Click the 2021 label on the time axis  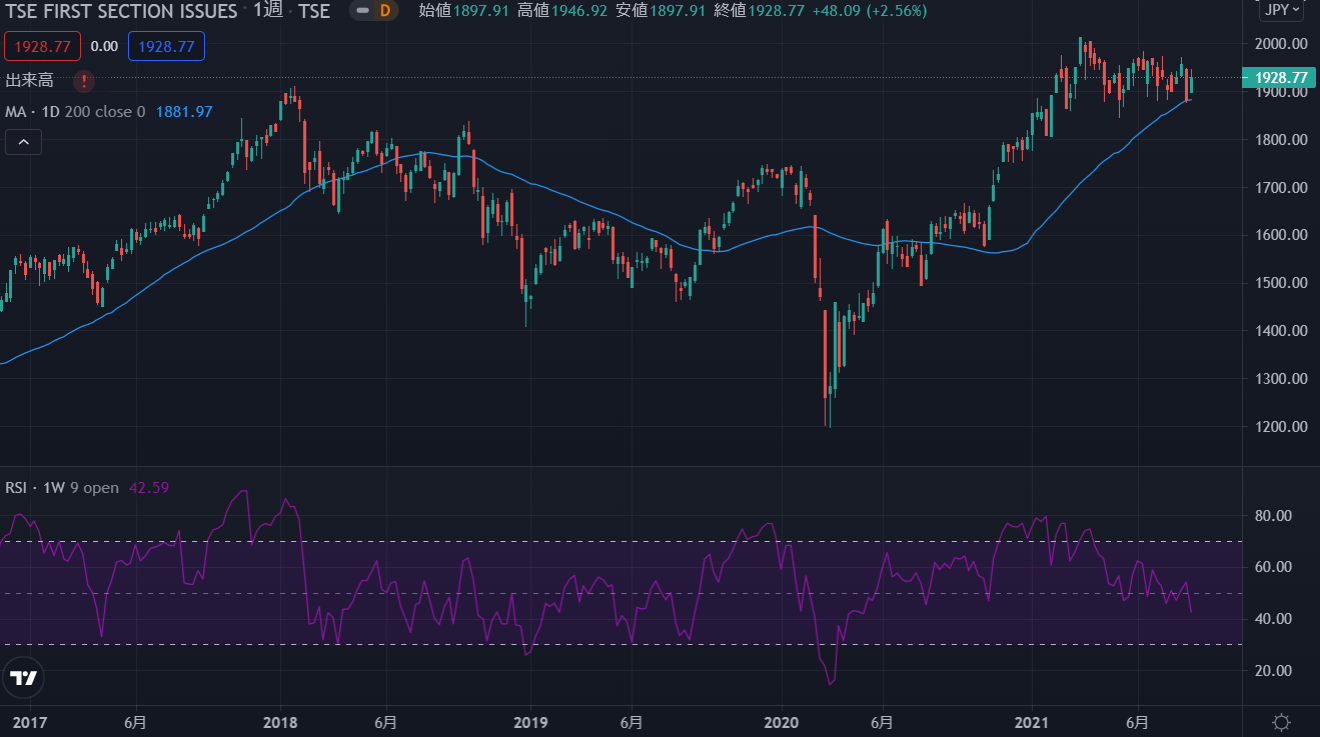click(1031, 722)
